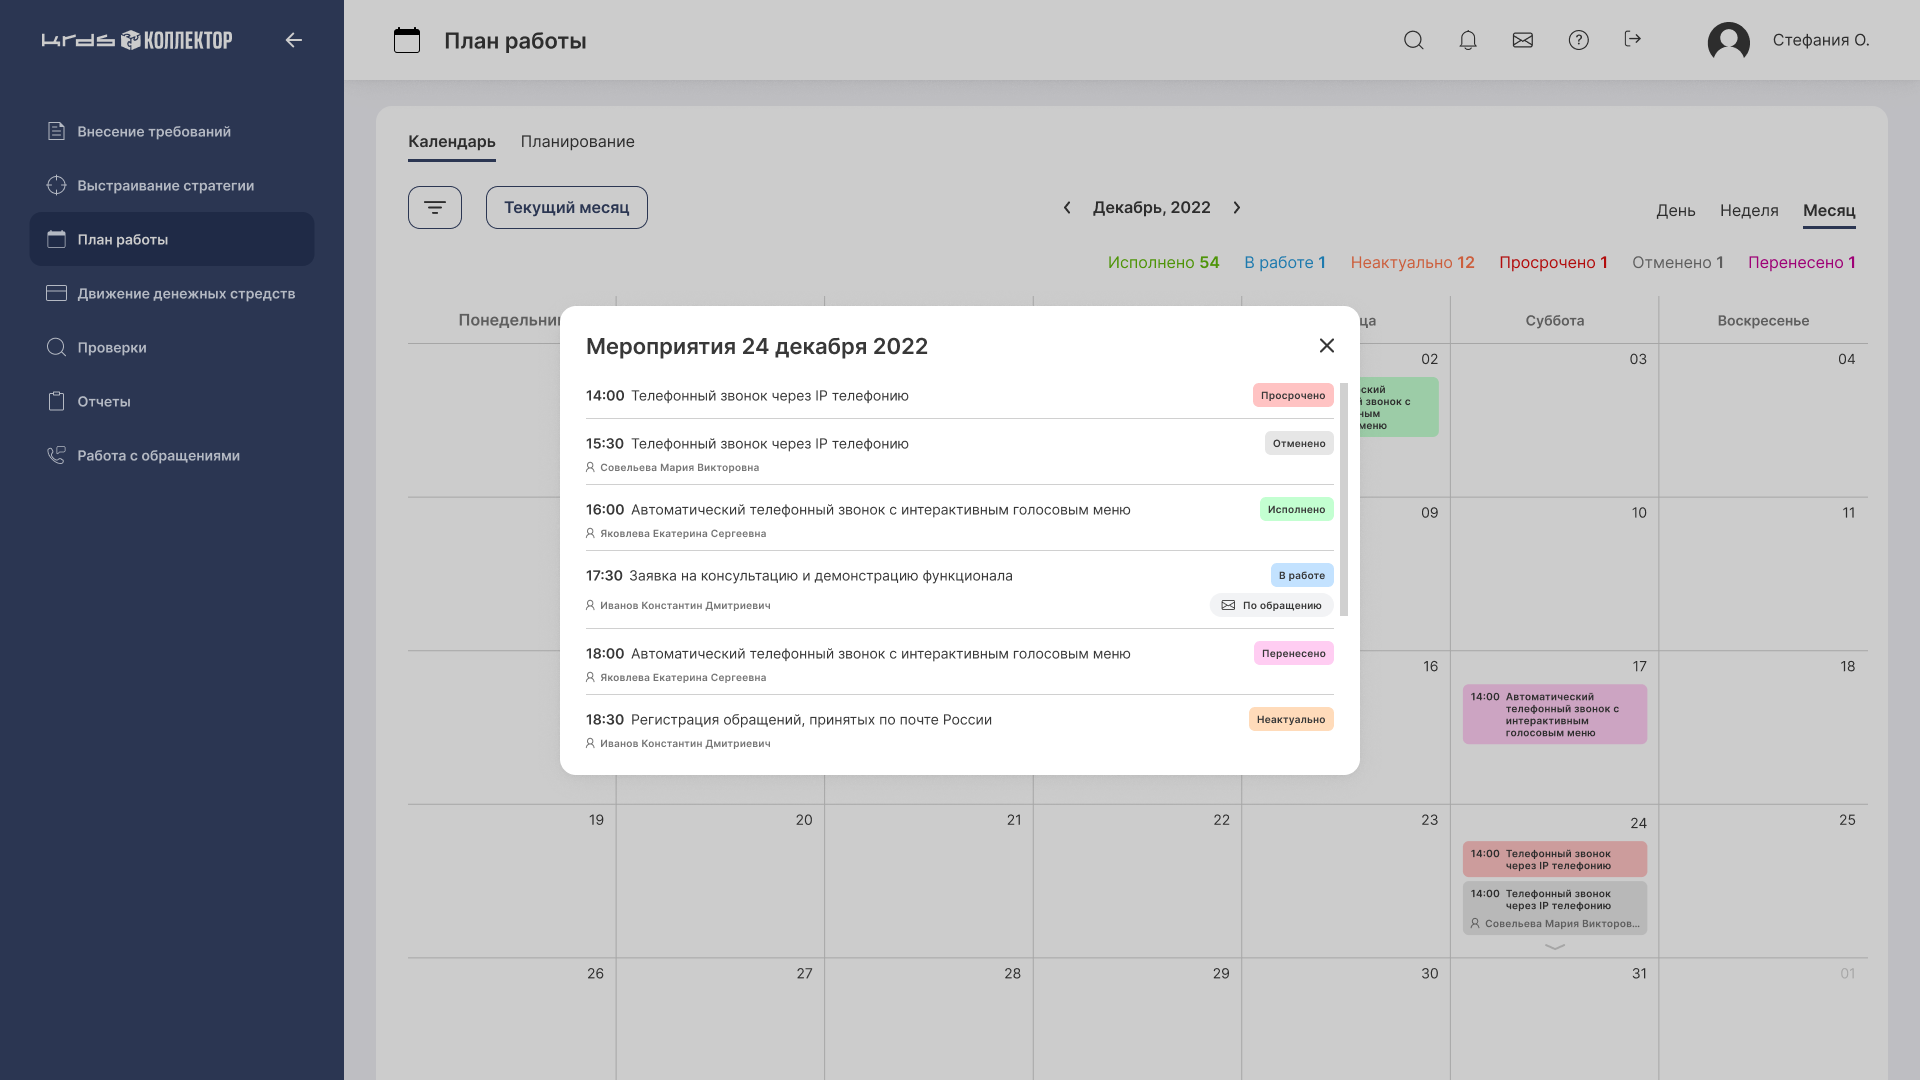Switch to the Планирование tab
The width and height of the screenshot is (1920, 1080).
[577, 142]
